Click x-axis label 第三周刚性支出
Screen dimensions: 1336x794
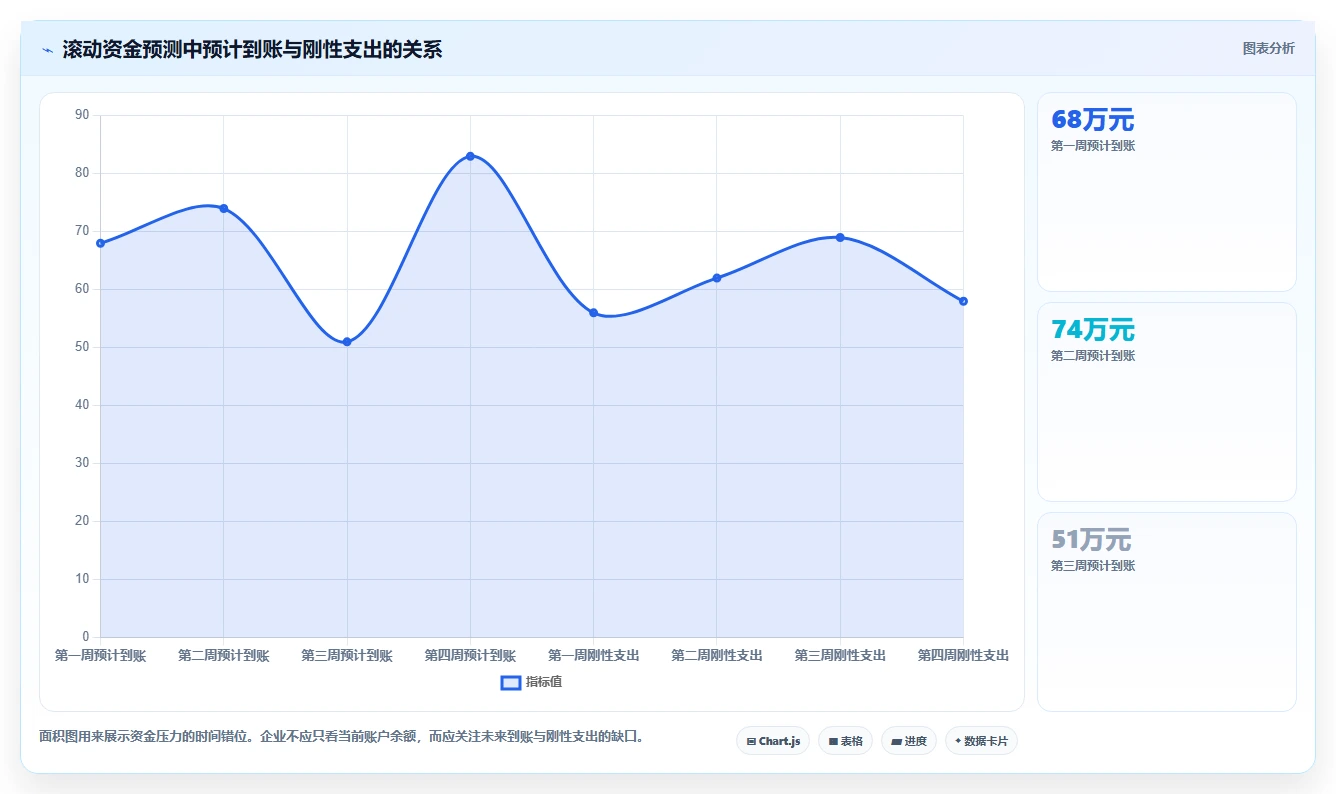[840, 656]
